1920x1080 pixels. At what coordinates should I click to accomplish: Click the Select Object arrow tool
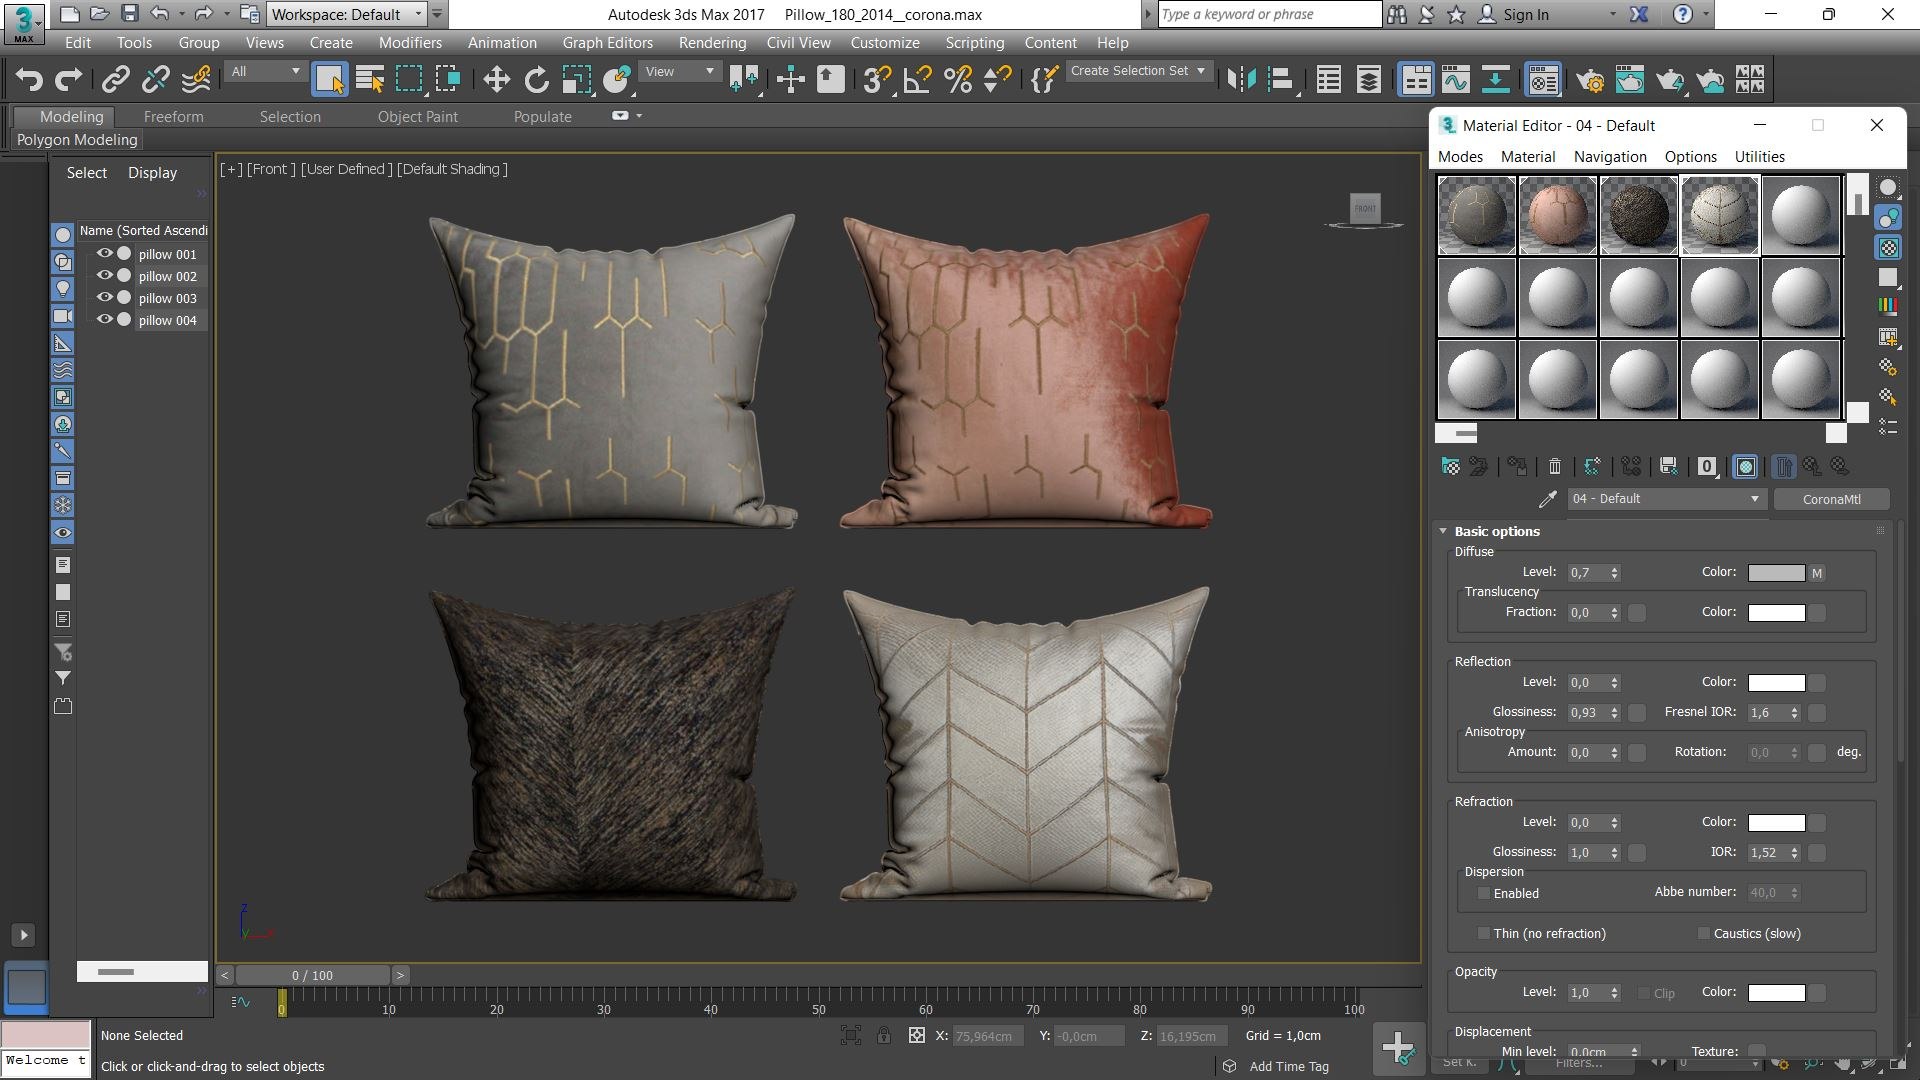tap(329, 79)
